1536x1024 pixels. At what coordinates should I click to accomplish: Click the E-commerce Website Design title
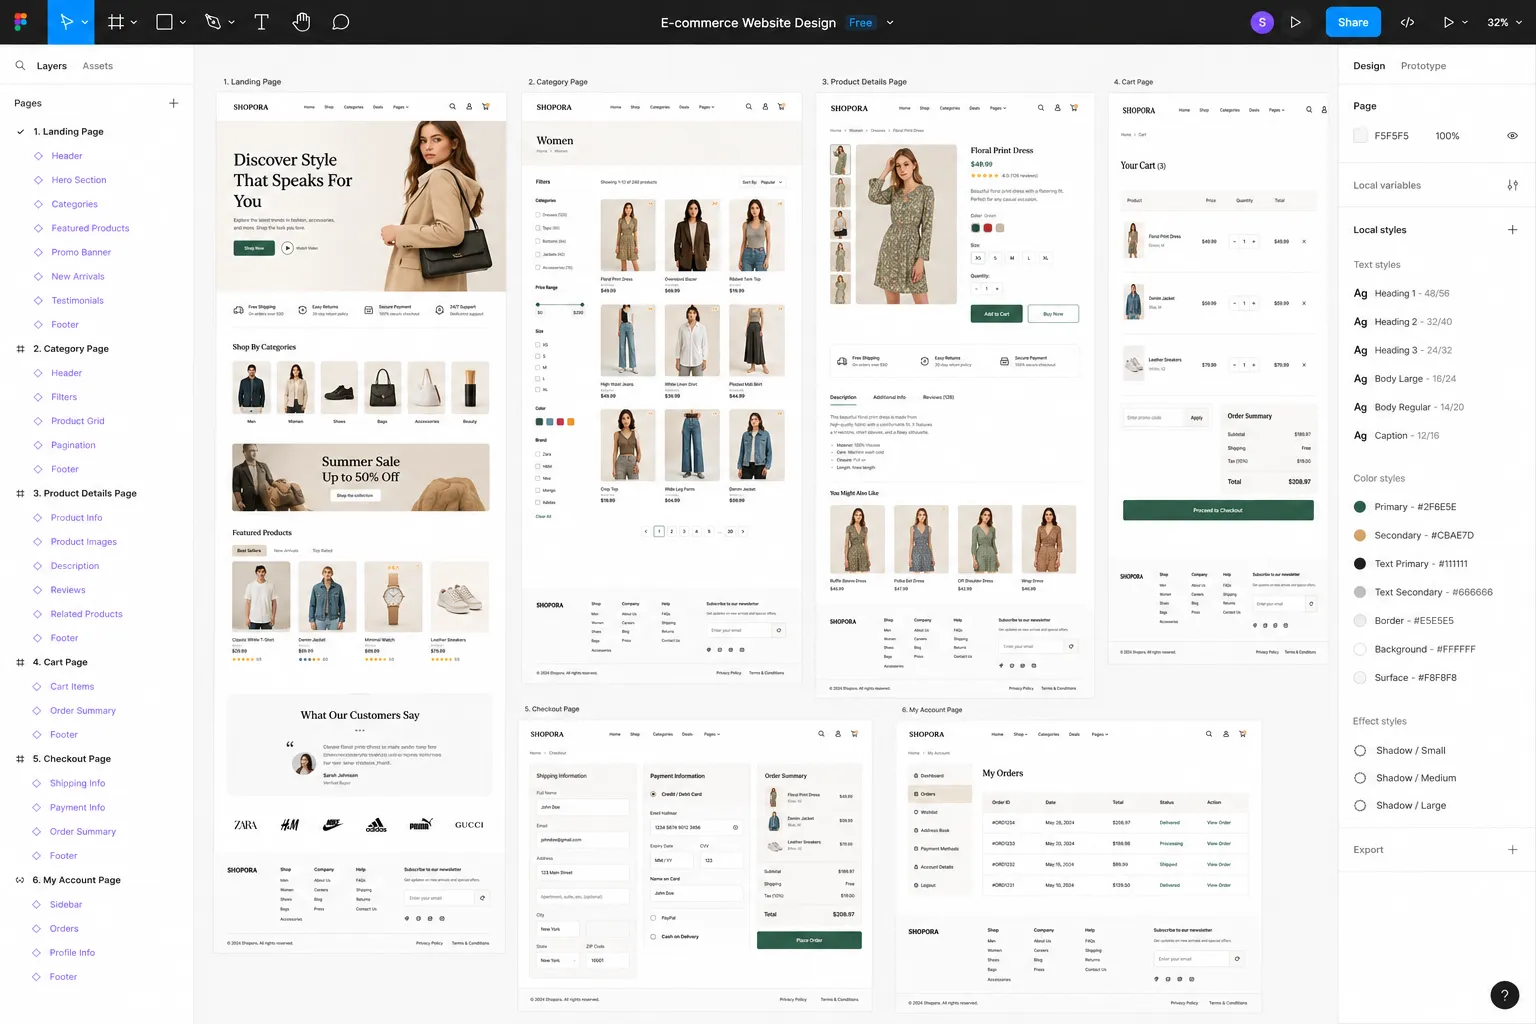(748, 22)
